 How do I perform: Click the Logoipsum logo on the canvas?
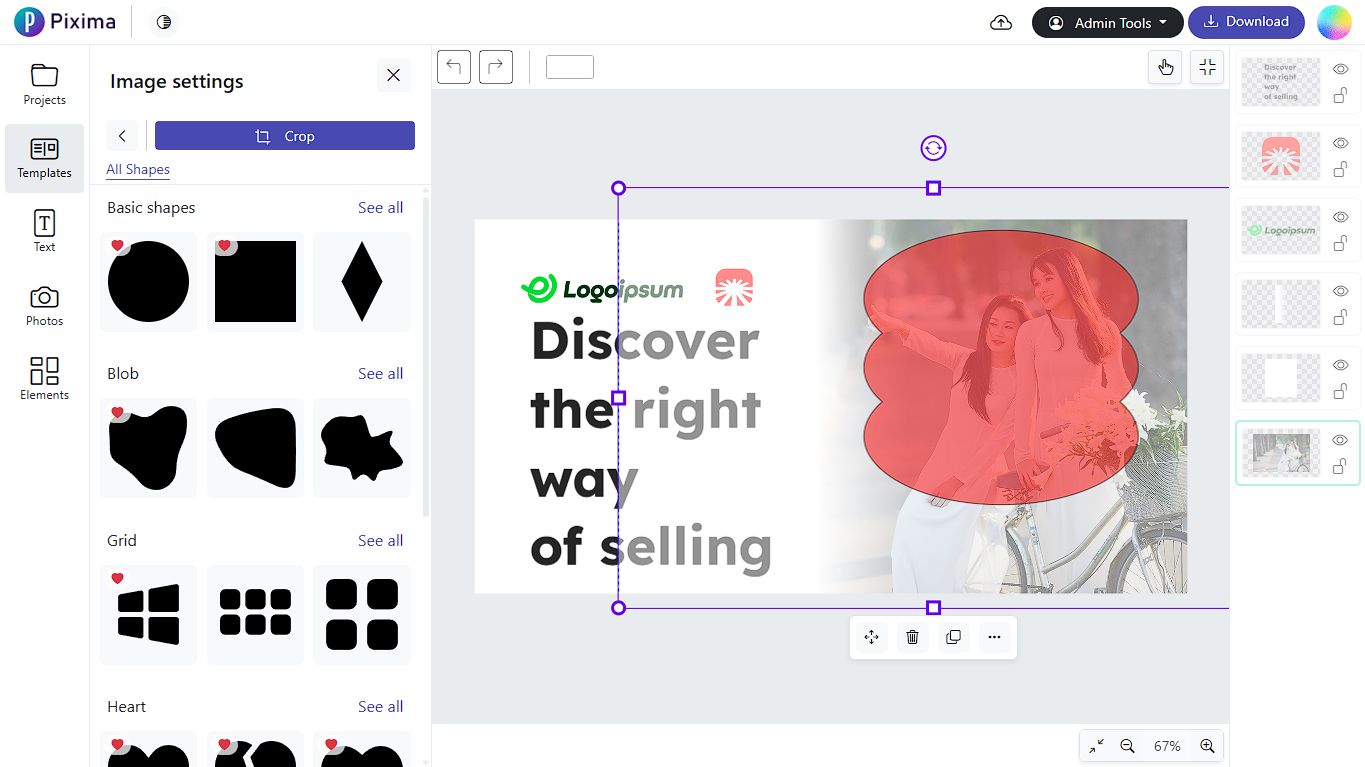pos(602,289)
